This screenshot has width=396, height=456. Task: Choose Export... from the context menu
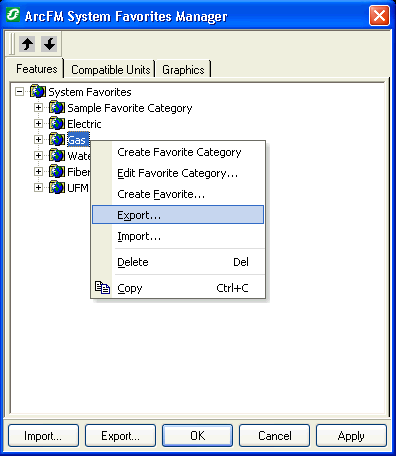click(178, 215)
